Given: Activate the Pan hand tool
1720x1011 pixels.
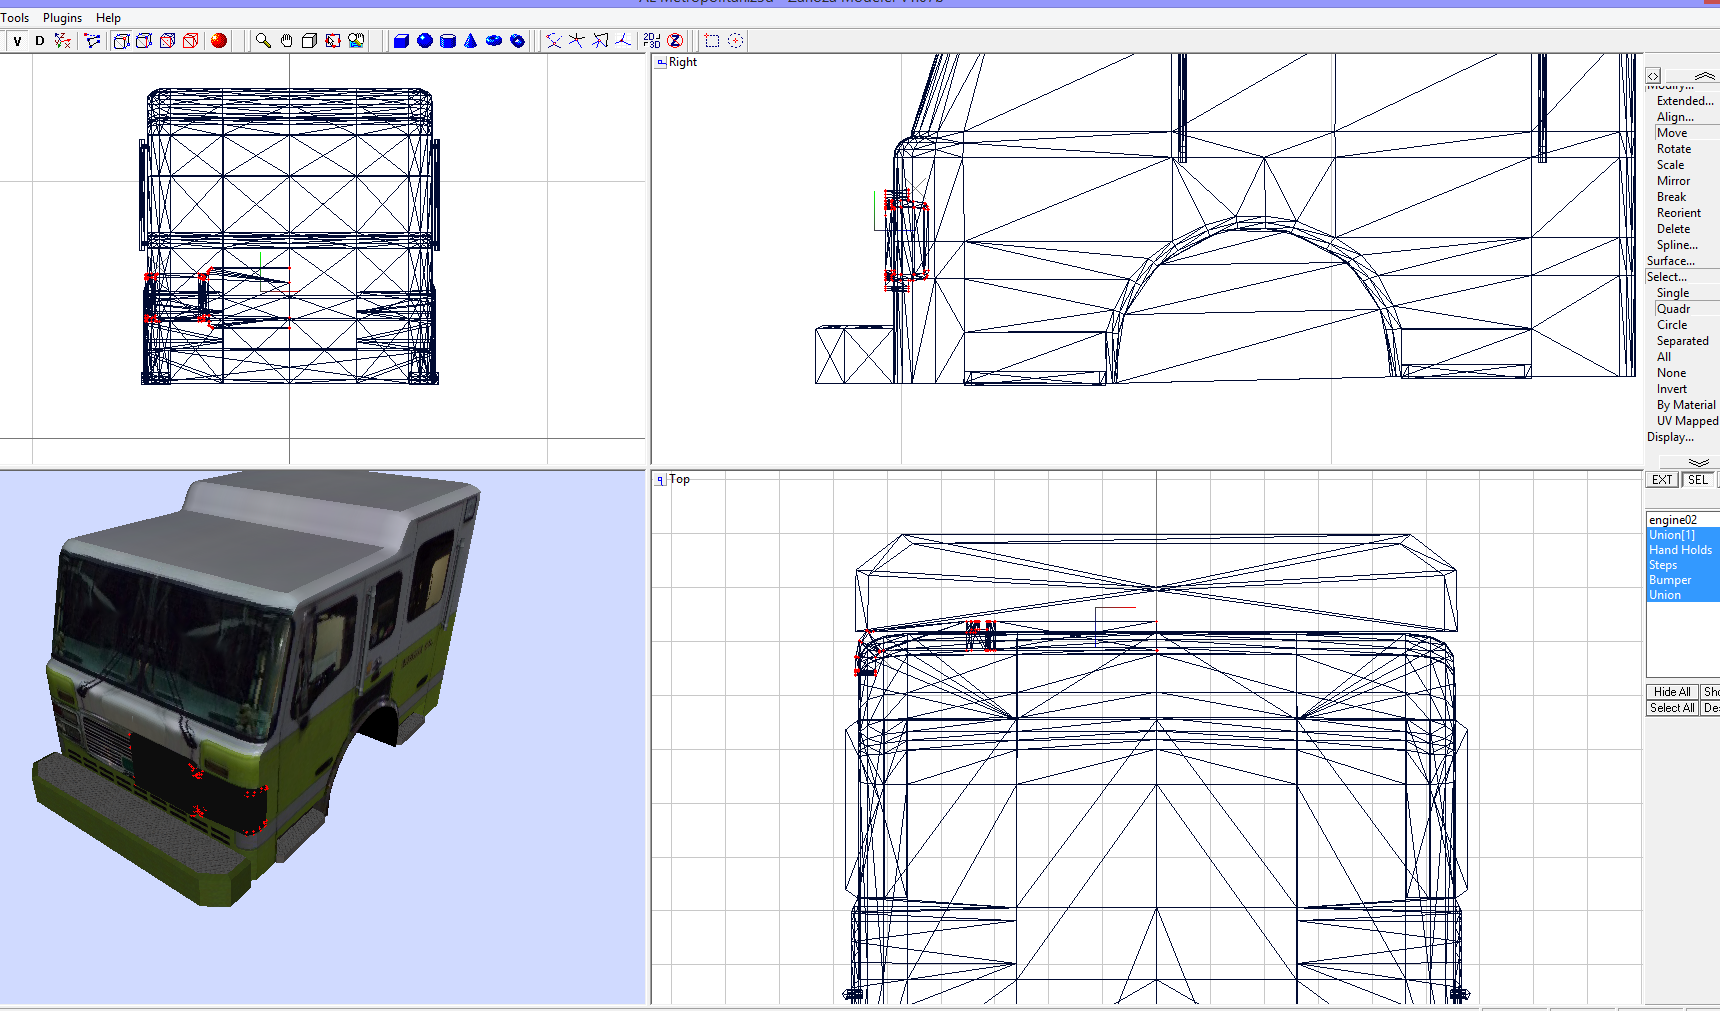Looking at the screenshot, I should click(x=287, y=41).
